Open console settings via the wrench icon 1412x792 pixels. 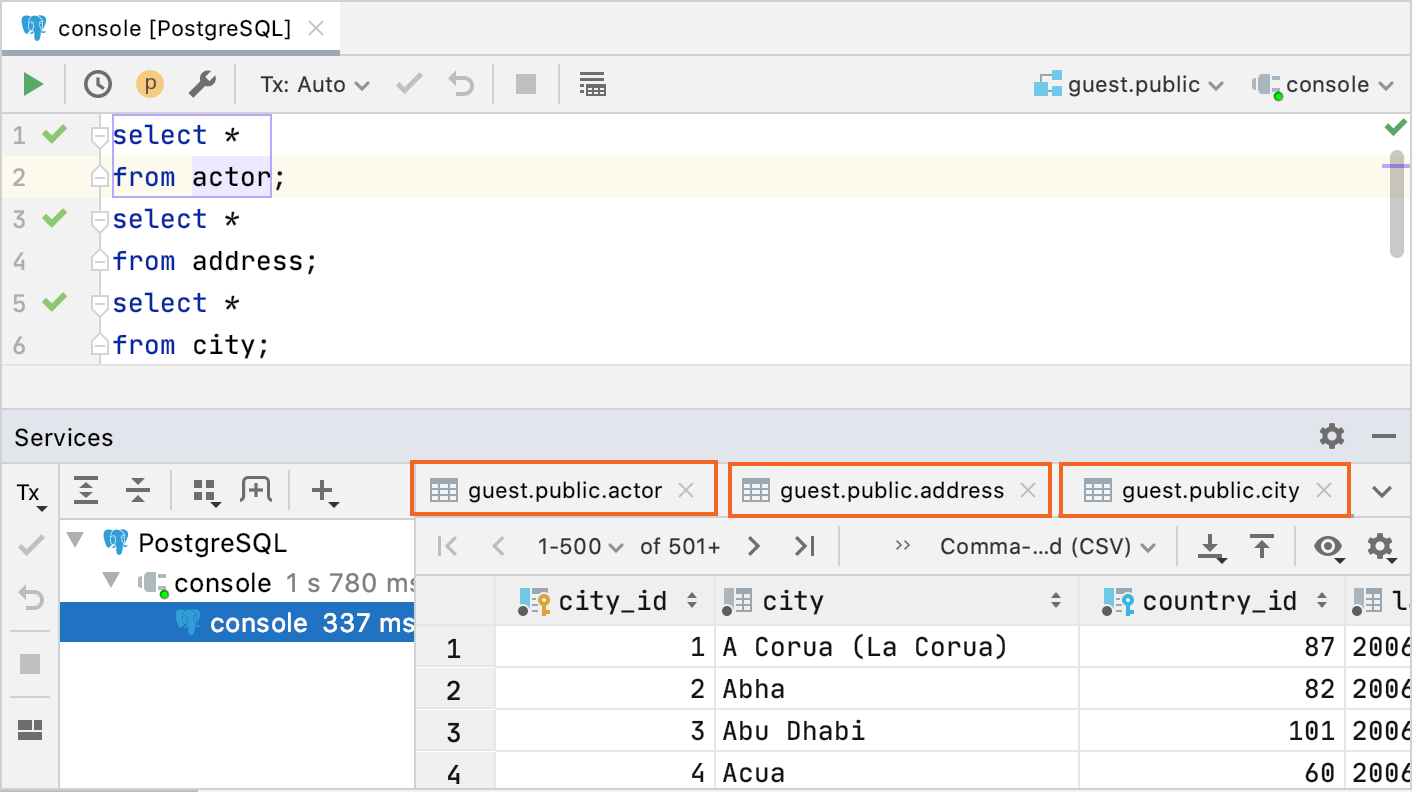coord(204,84)
